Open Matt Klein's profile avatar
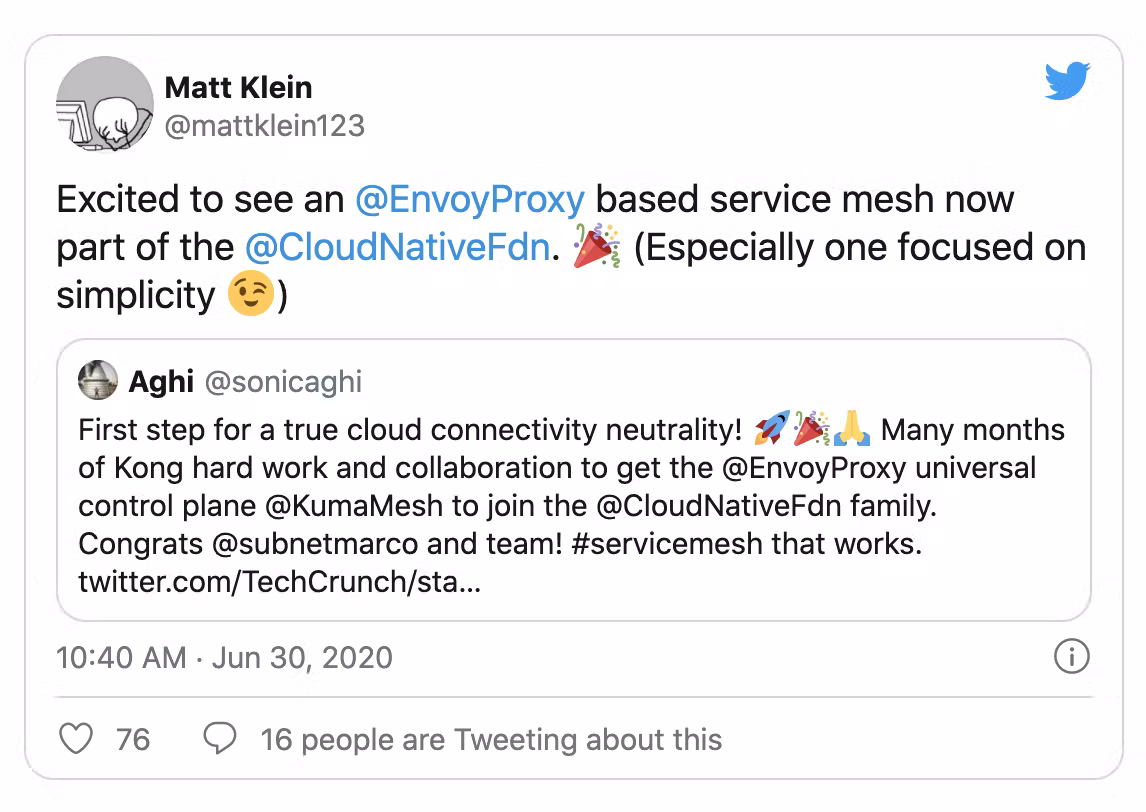Viewport: 1146px width, 812px height. pyautogui.click(x=103, y=105)
